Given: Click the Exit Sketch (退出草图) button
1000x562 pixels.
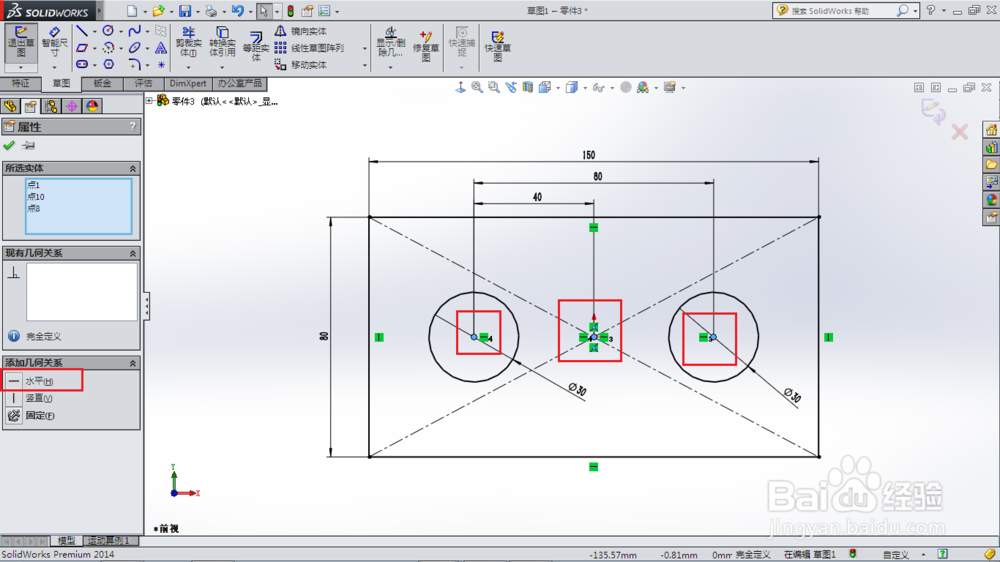Looking at the screenshot, I should [x=20, y=42].
